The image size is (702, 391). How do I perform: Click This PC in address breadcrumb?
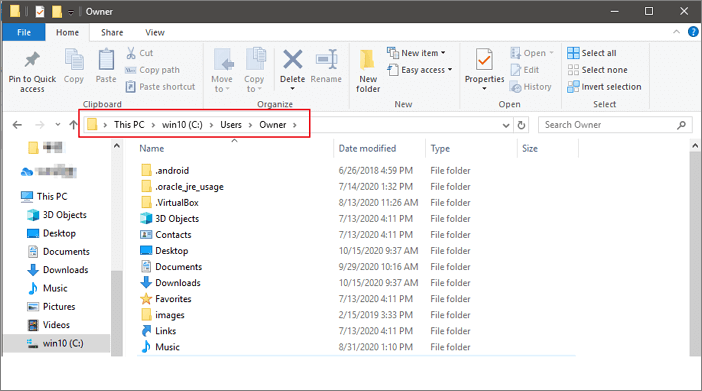coord(129,125)
